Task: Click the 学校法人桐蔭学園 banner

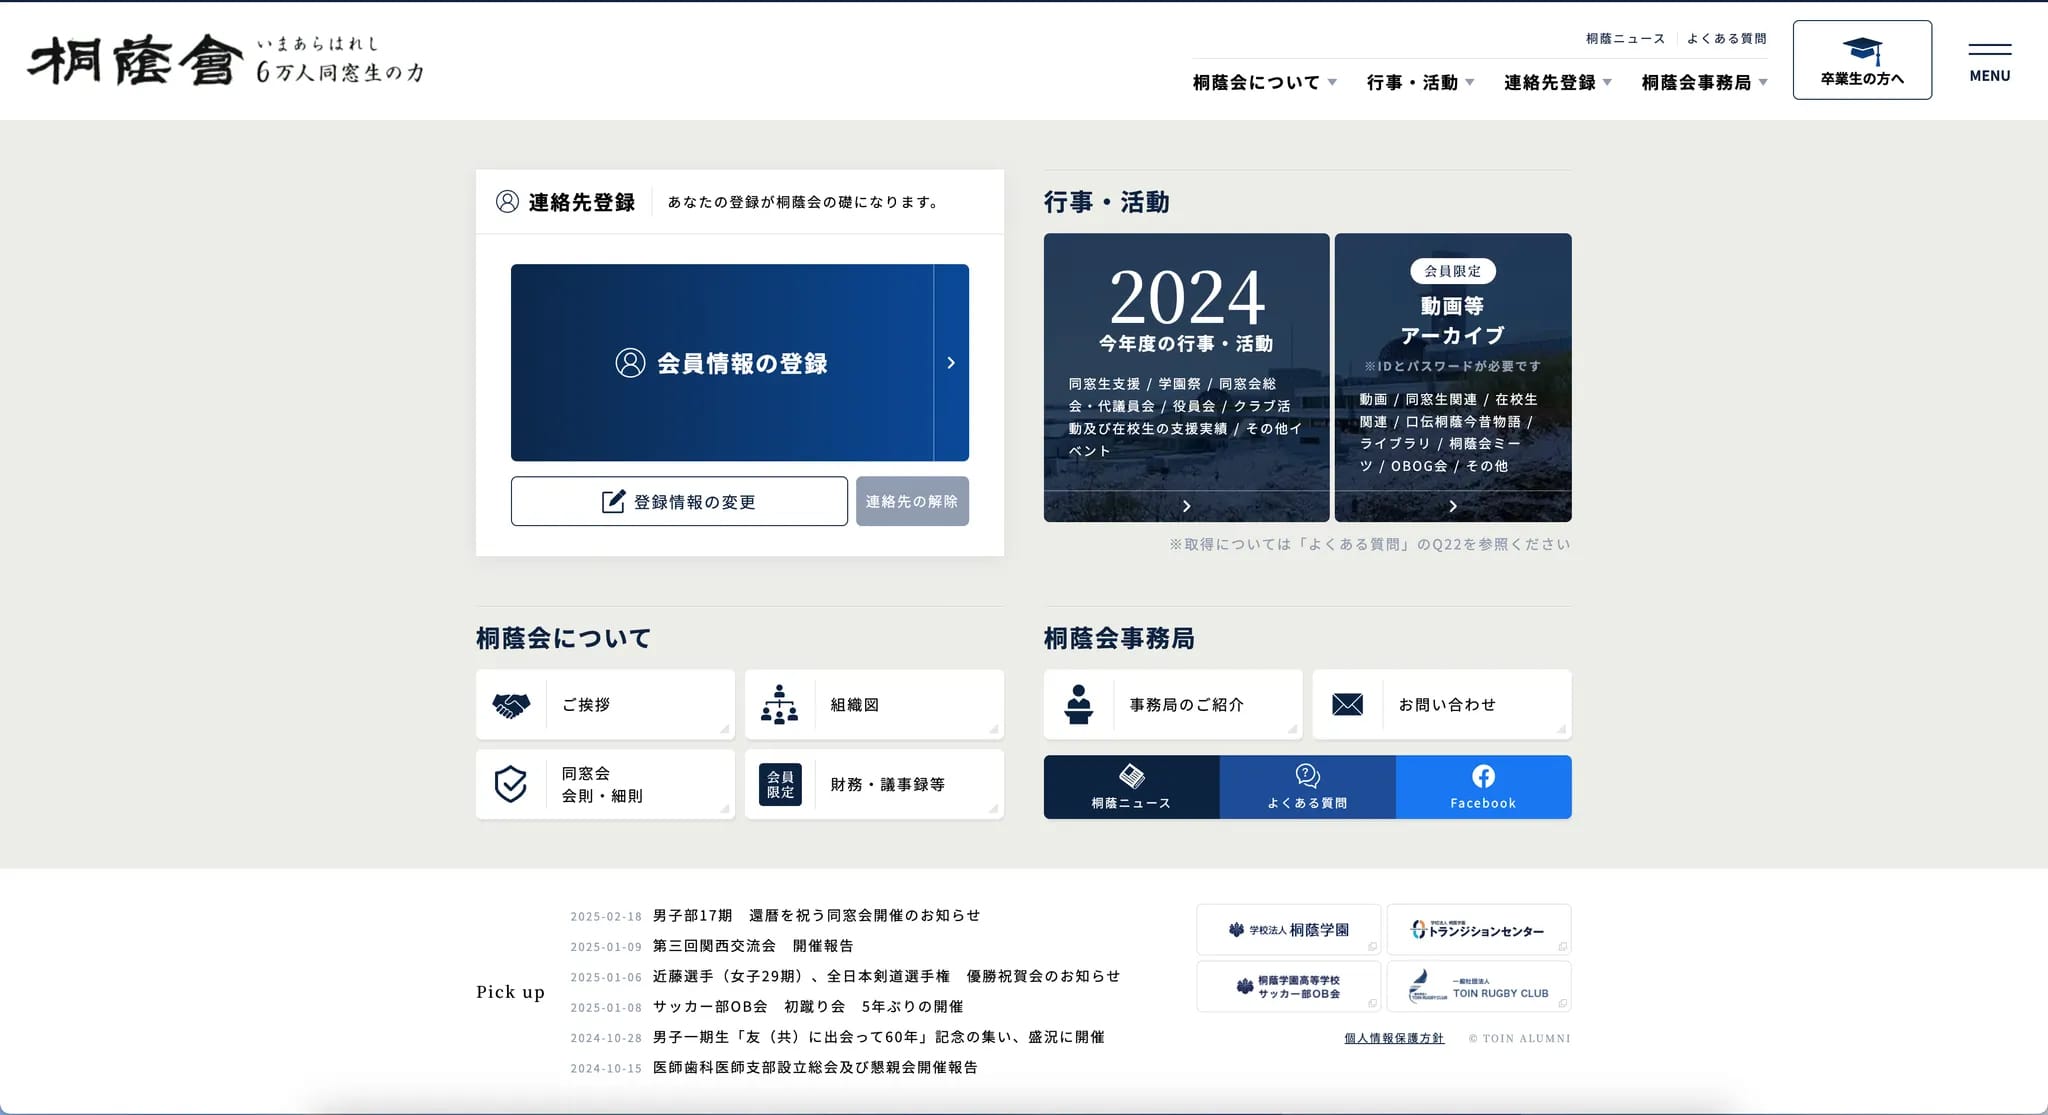Action: [x=1288, y=930]
